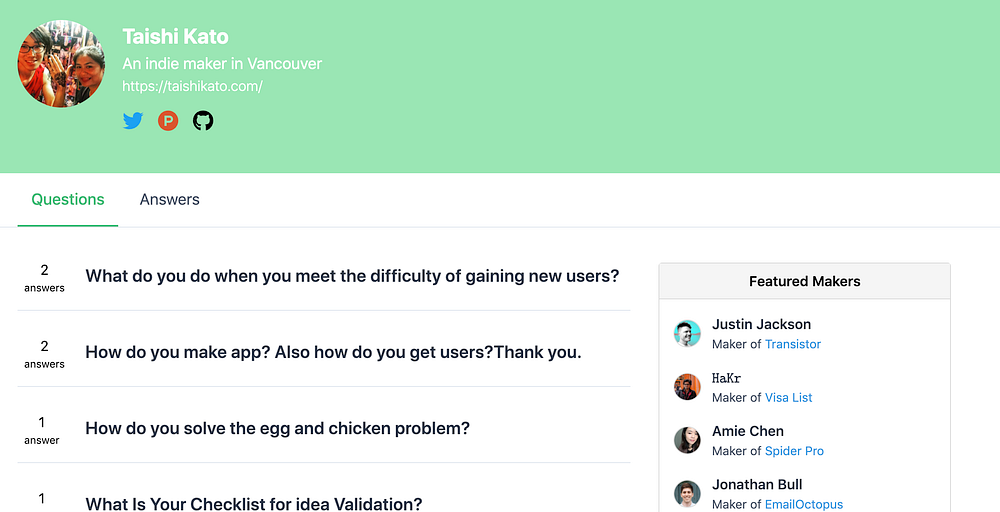
Task: Open the idea validation checklist question
Action: tap(254, 503)
